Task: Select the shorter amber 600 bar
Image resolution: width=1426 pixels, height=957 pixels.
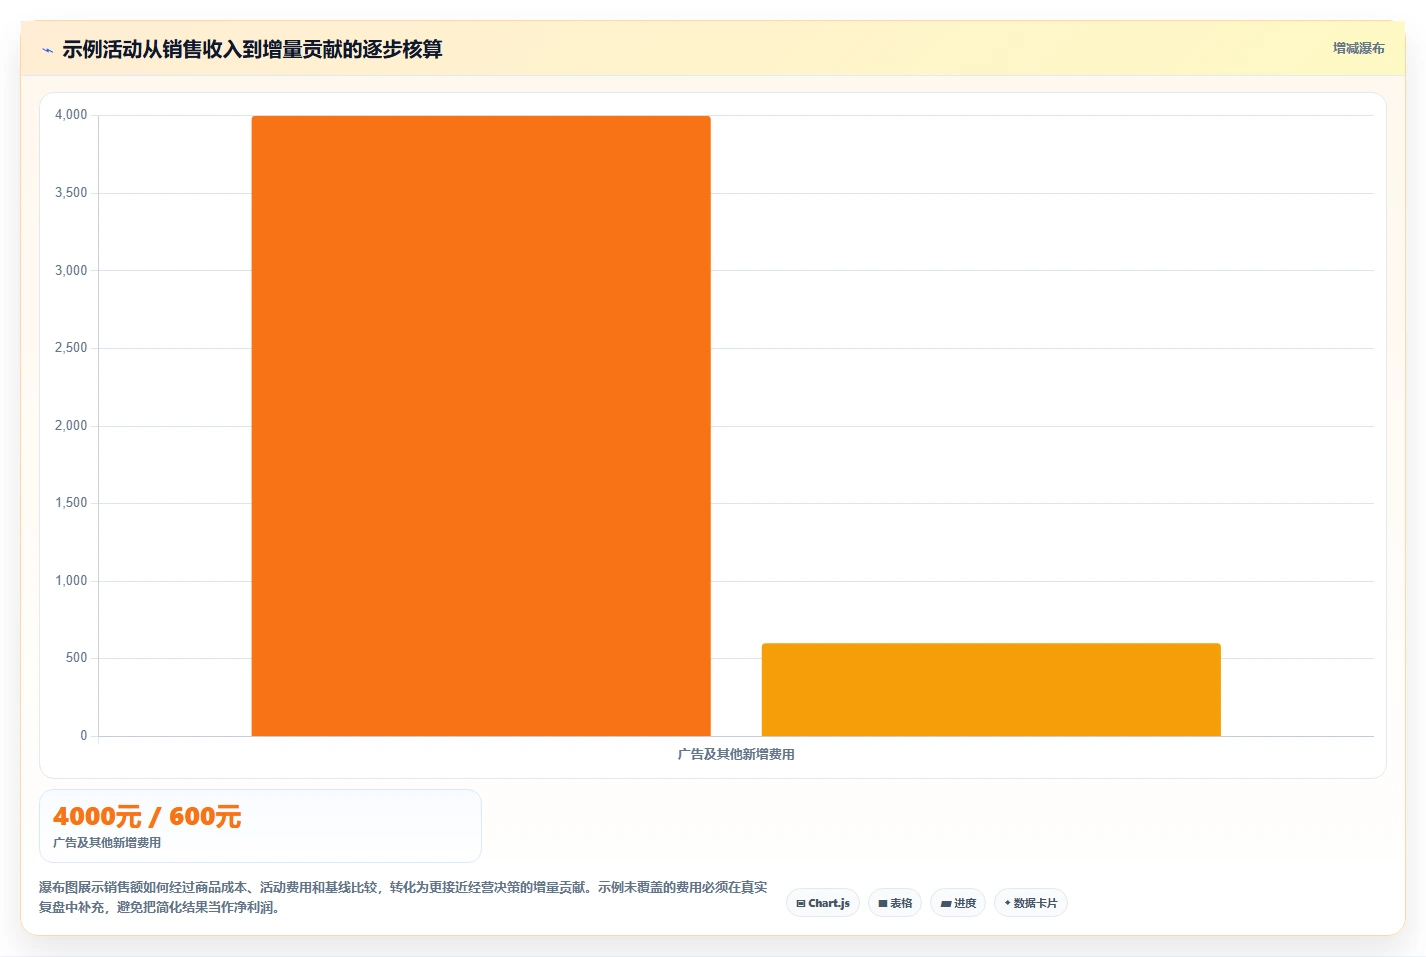Action: click(x=991, y=690)
